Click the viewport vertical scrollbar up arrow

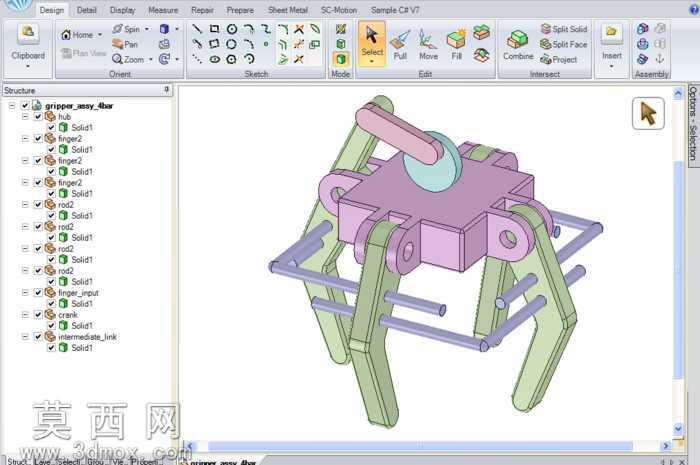point(678,93)
